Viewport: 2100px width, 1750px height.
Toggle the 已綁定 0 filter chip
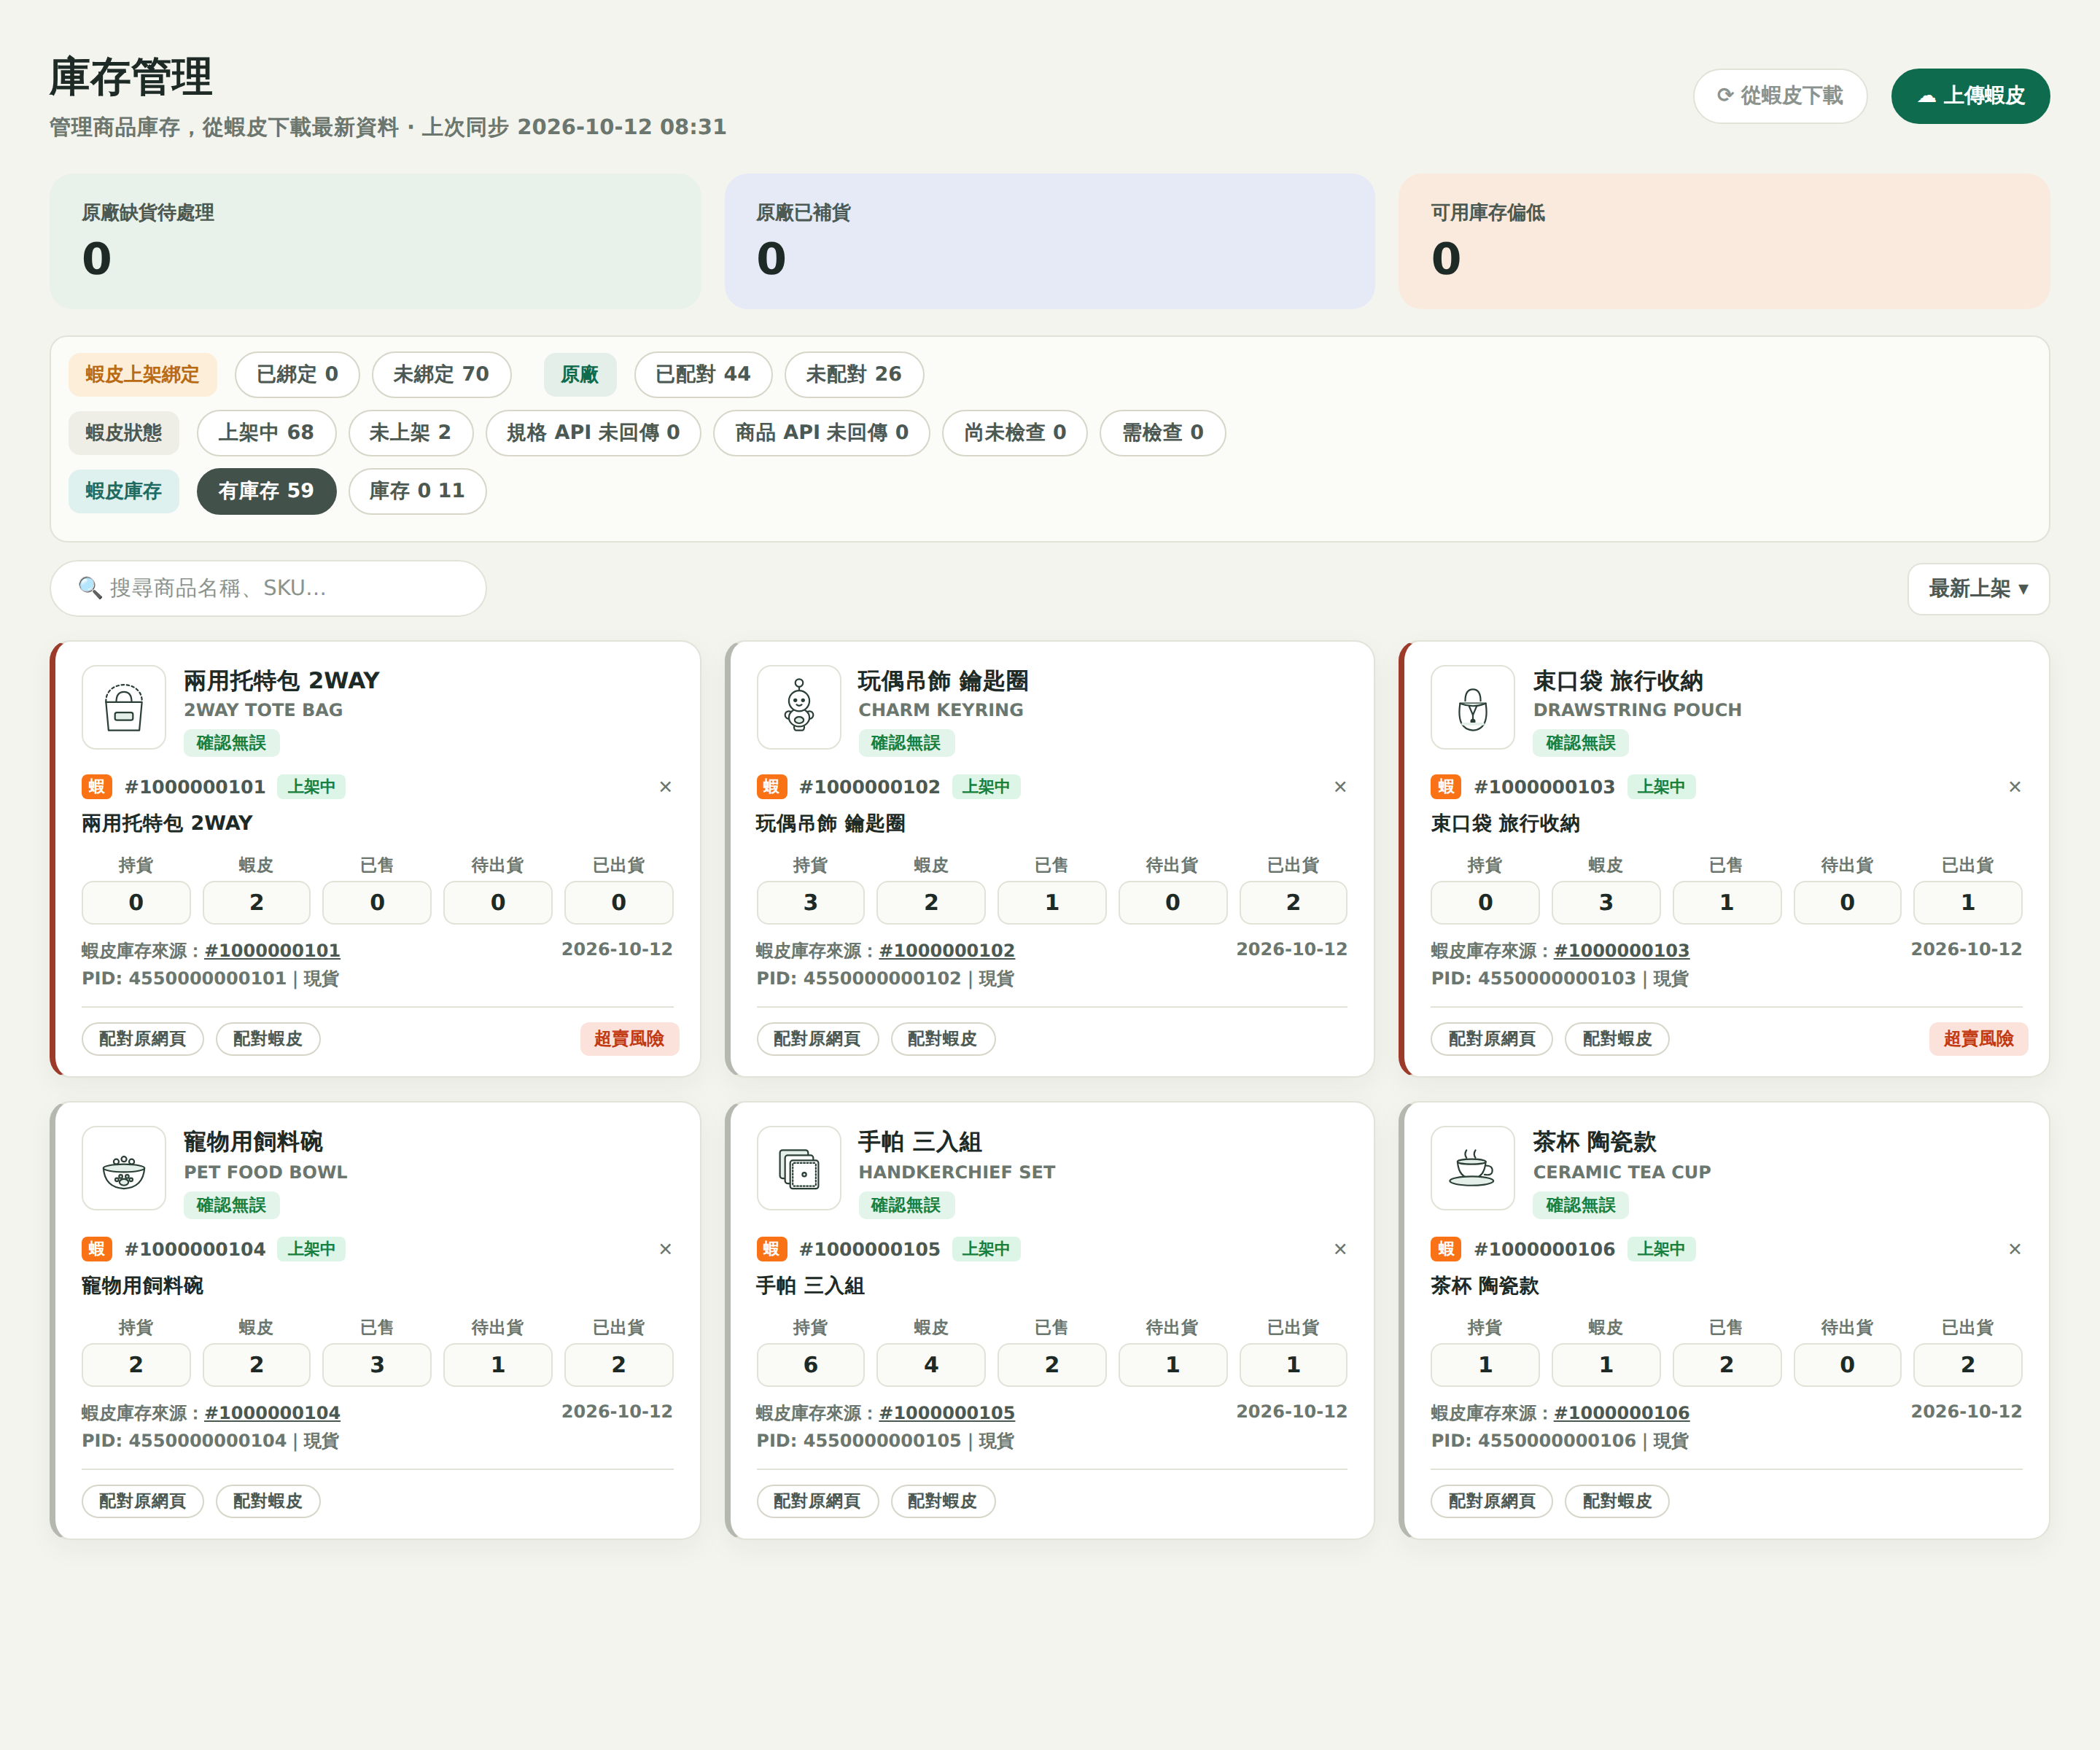click(x=297, y=374)
